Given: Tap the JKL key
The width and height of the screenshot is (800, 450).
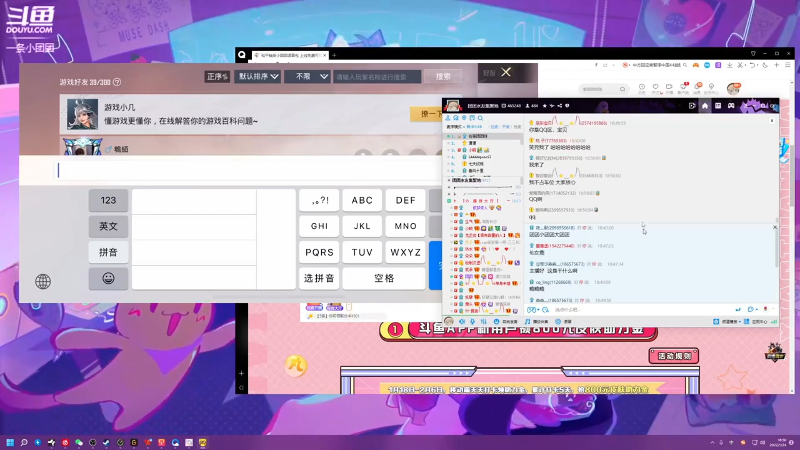Looking at the screenshot, I should [362, 226].
